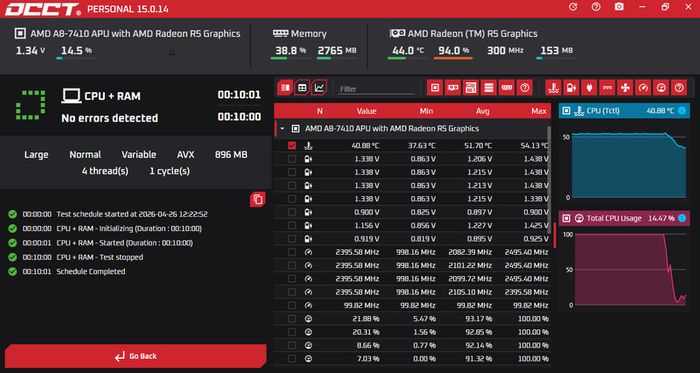The width and height of the screenshot is (700, 373).
Task: Toggle the CPU device filter icon
Action: [x=435, y=88]
